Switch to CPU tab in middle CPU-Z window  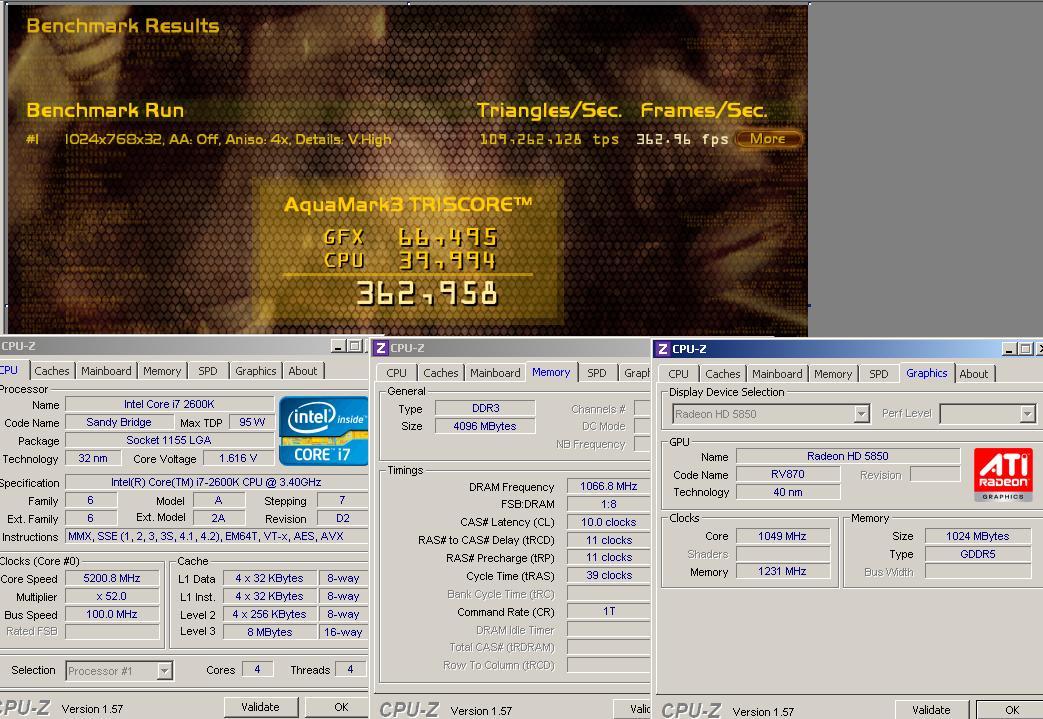coord(396,373)
